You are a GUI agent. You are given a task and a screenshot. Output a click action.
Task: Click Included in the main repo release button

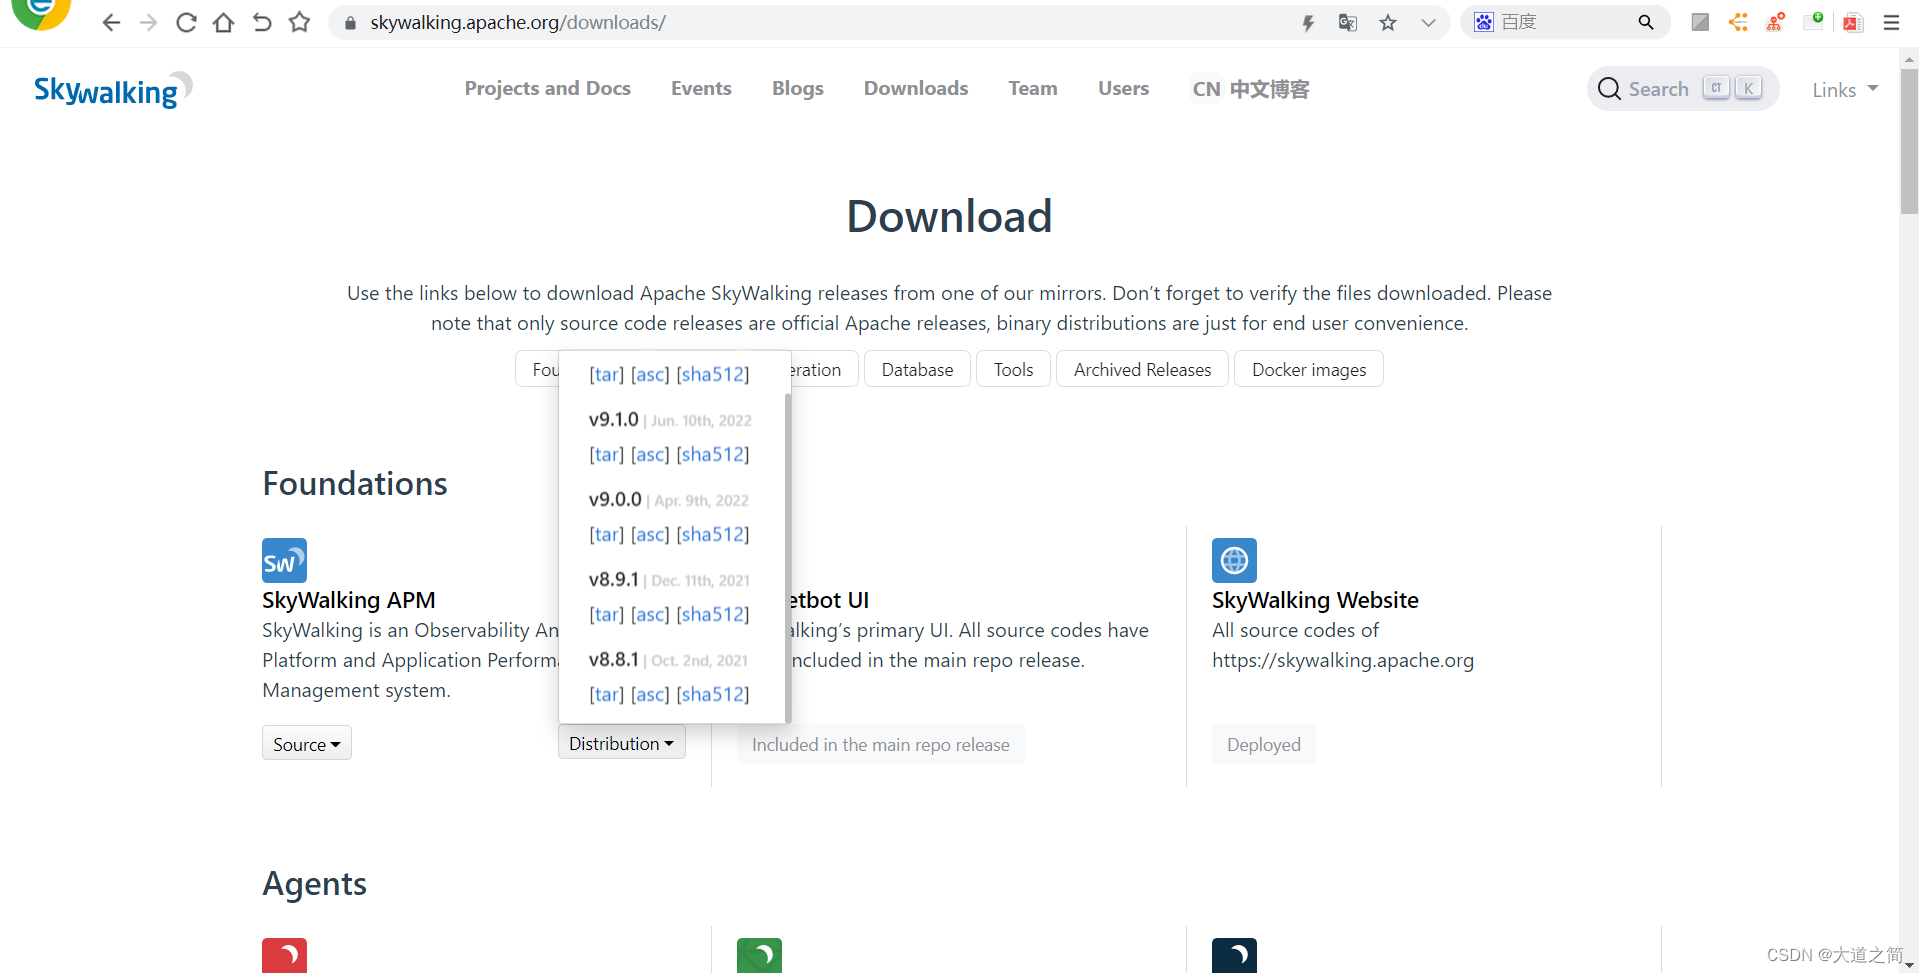(881, 744)
